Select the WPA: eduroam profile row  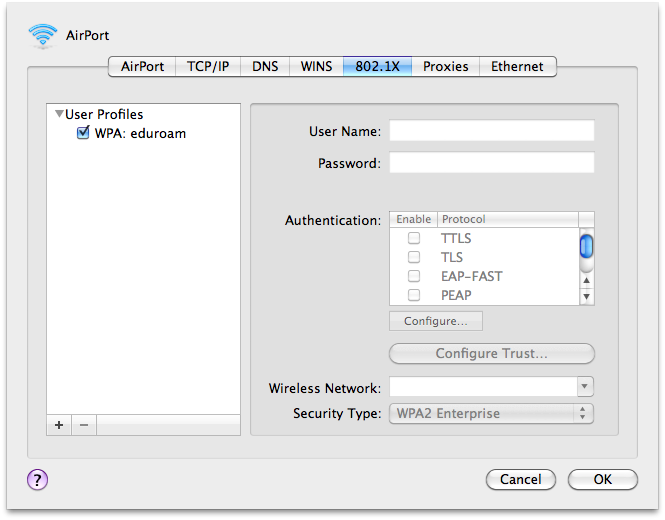click(143, 133)
